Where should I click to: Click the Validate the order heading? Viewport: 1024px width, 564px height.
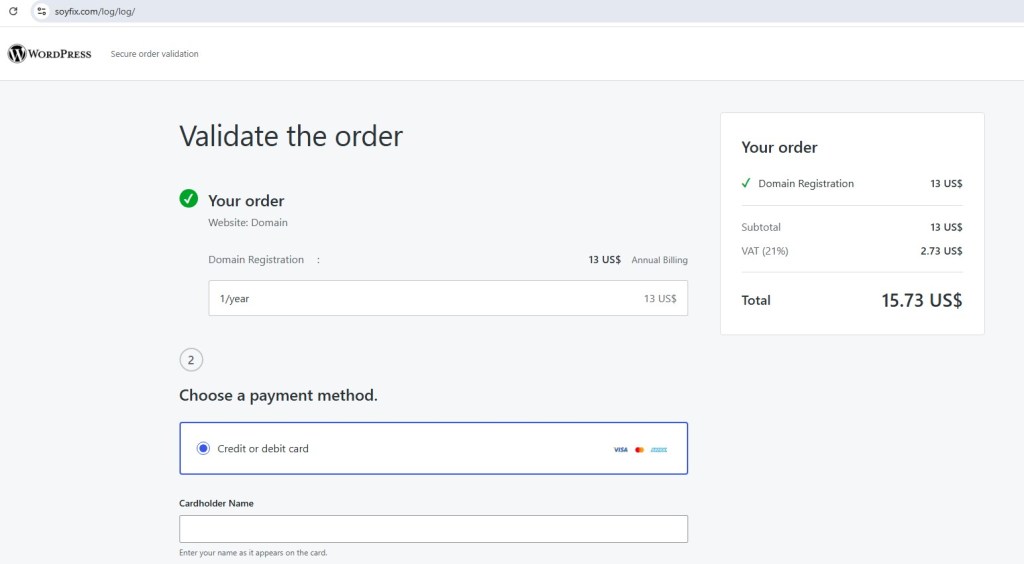point(291,136)
